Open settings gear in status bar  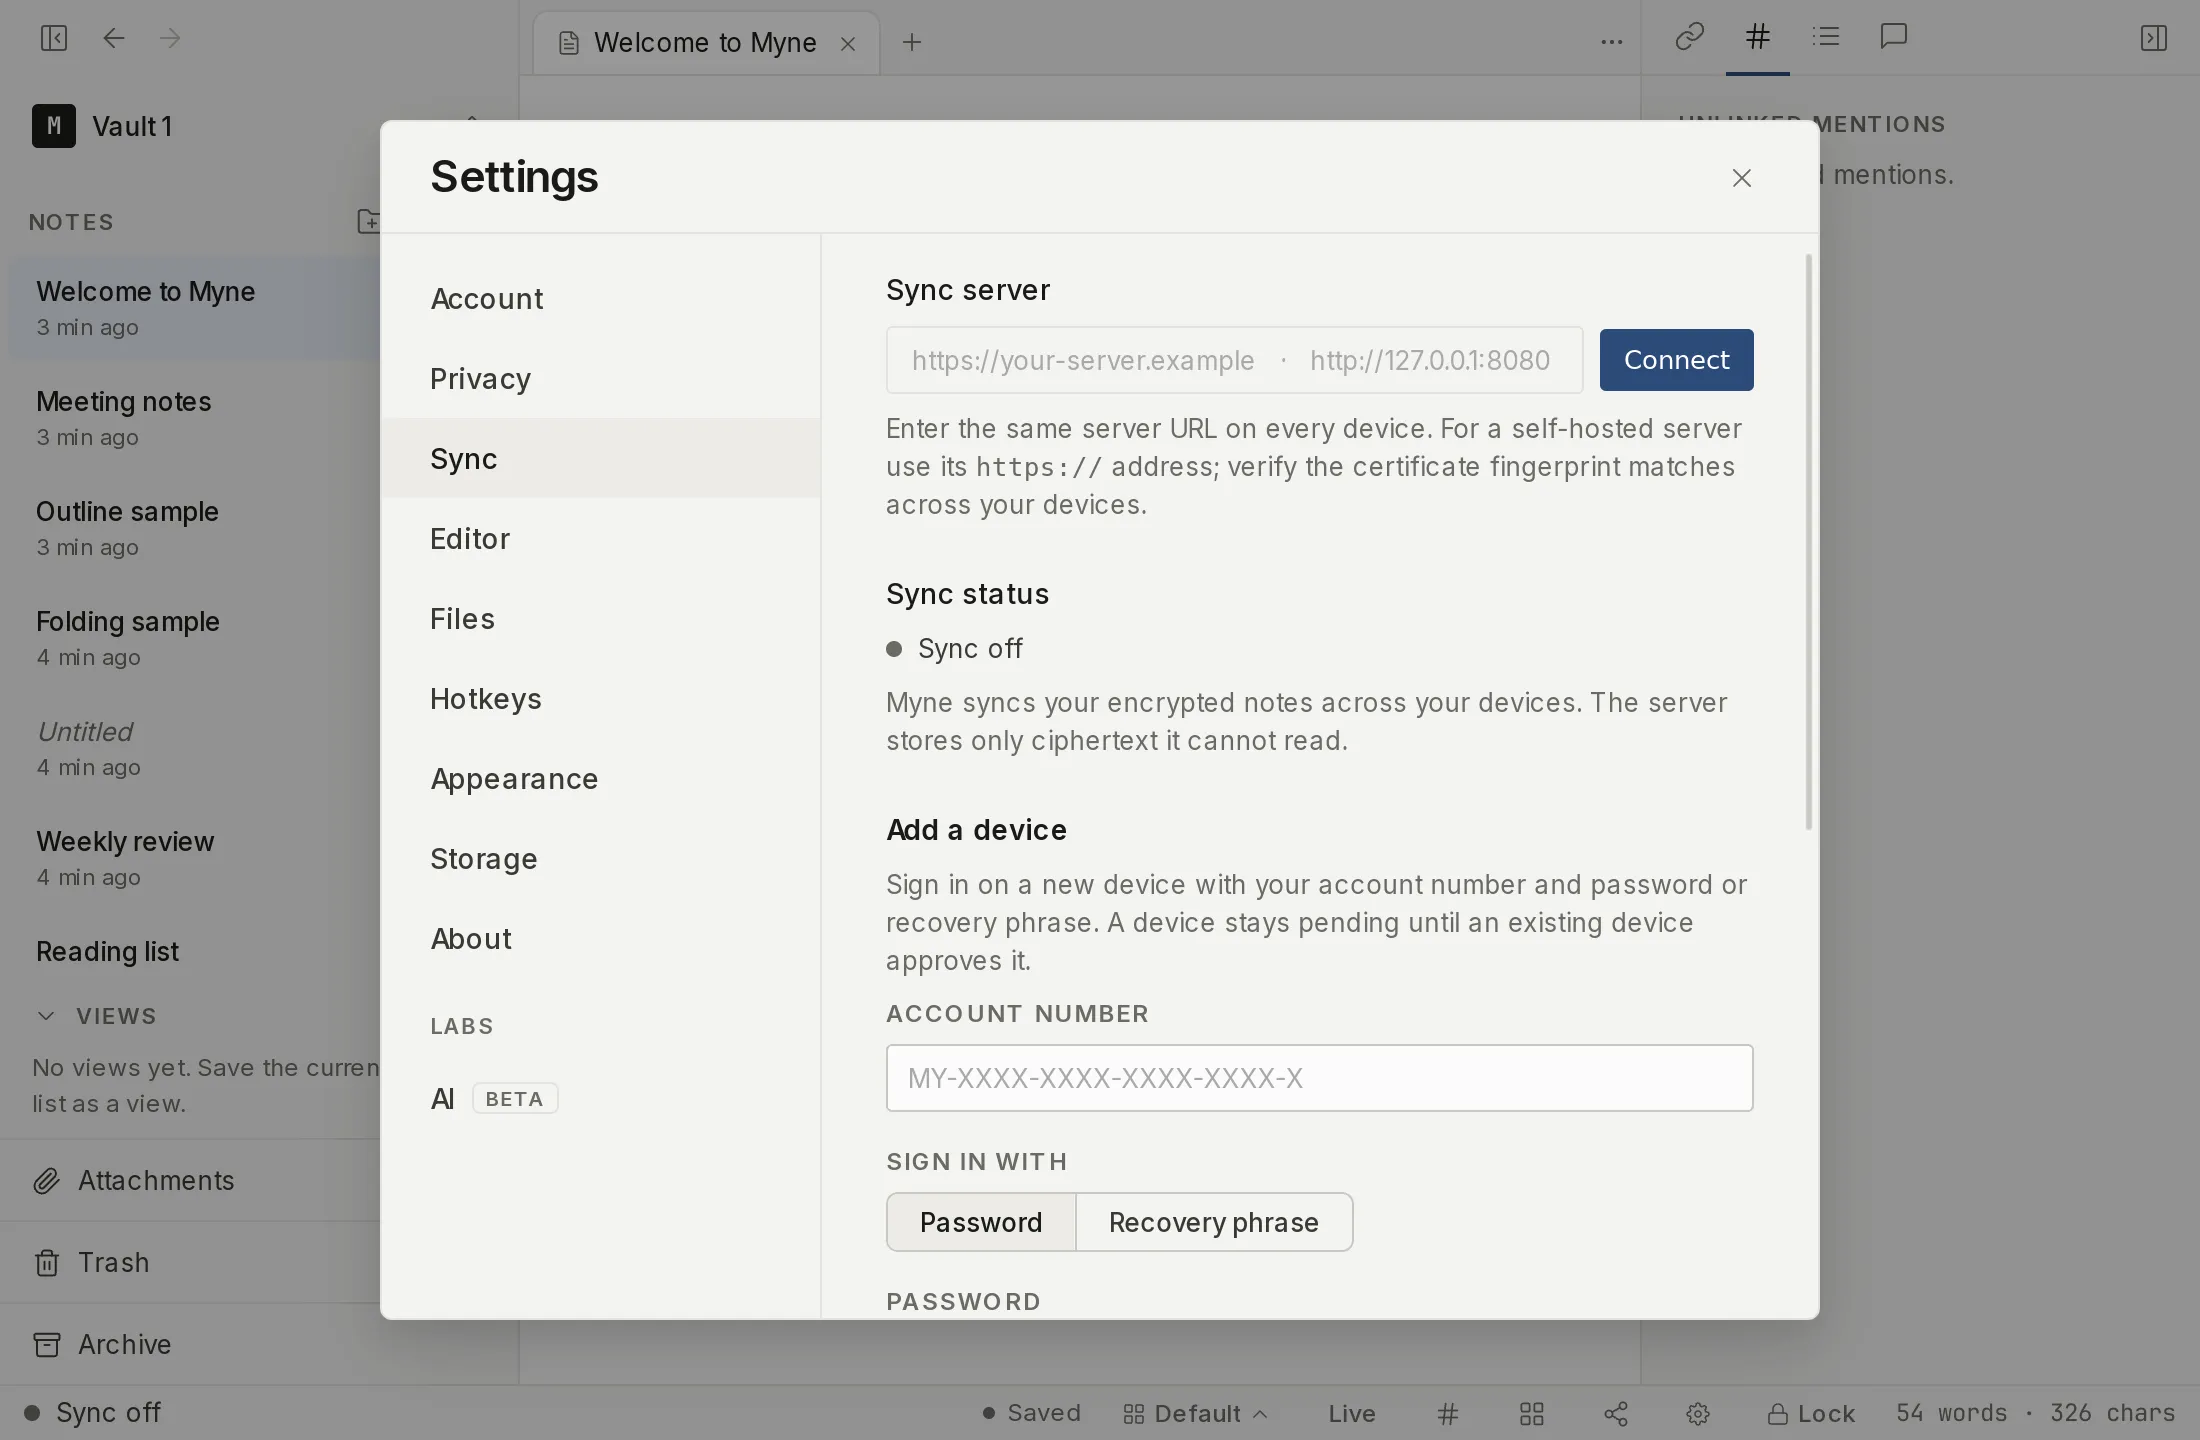(x=1697, y=1413)
